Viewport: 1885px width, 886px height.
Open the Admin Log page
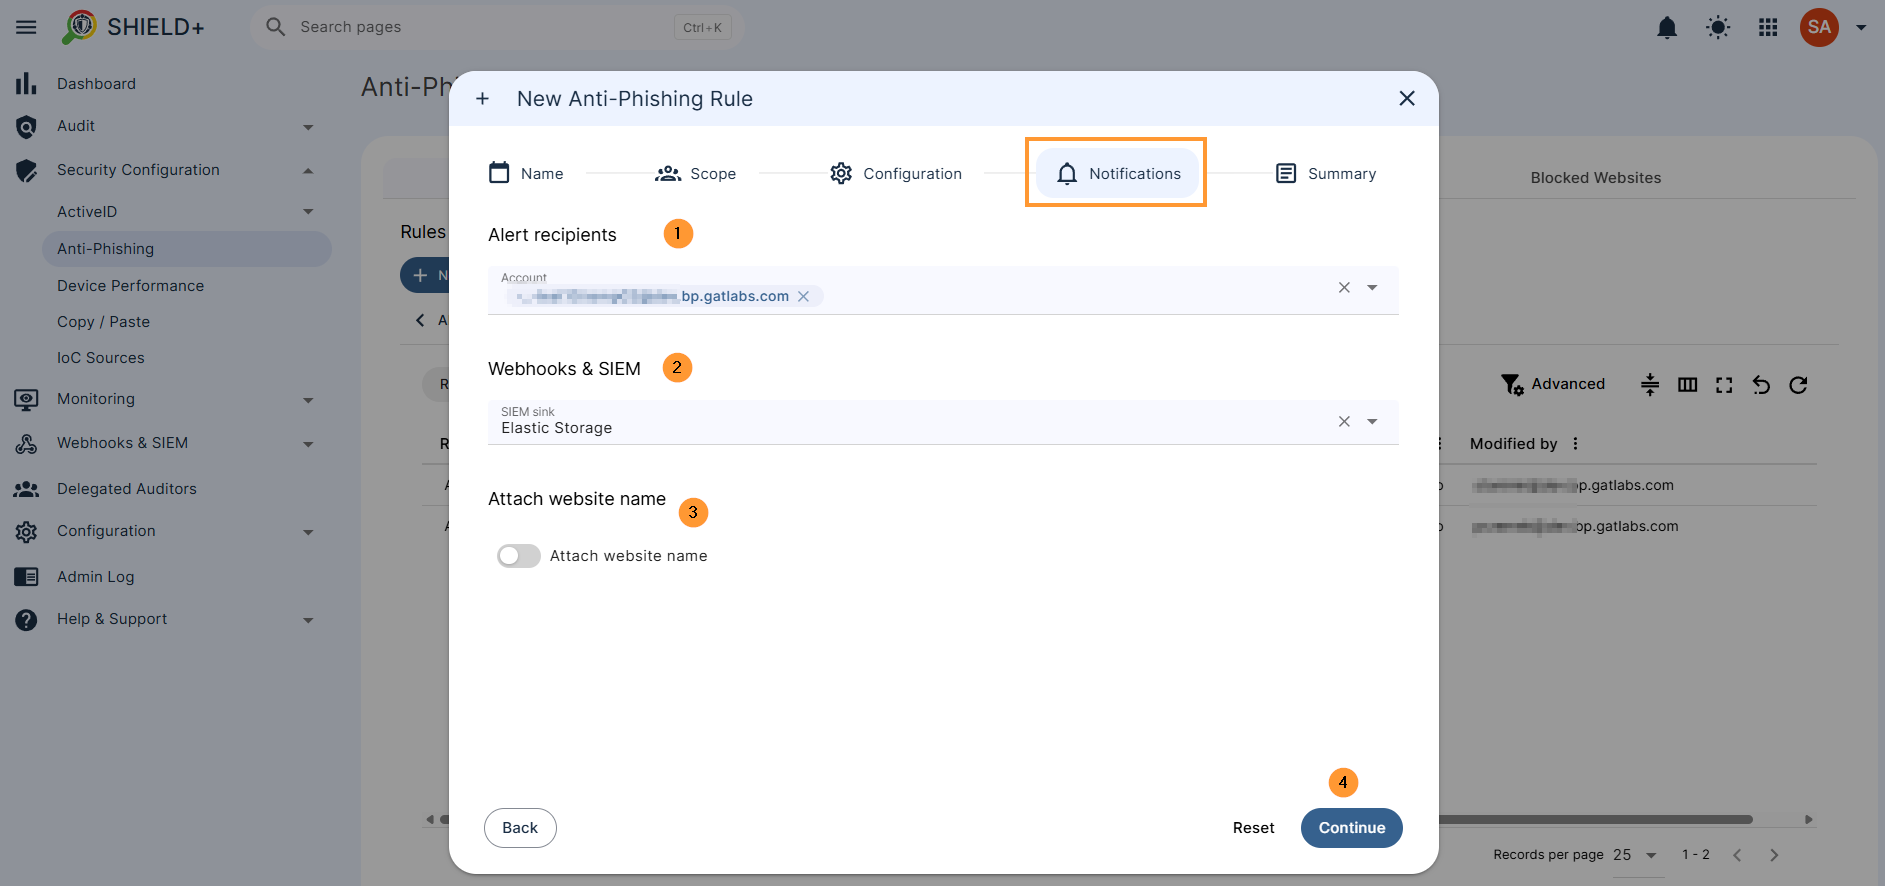point(95,577)
